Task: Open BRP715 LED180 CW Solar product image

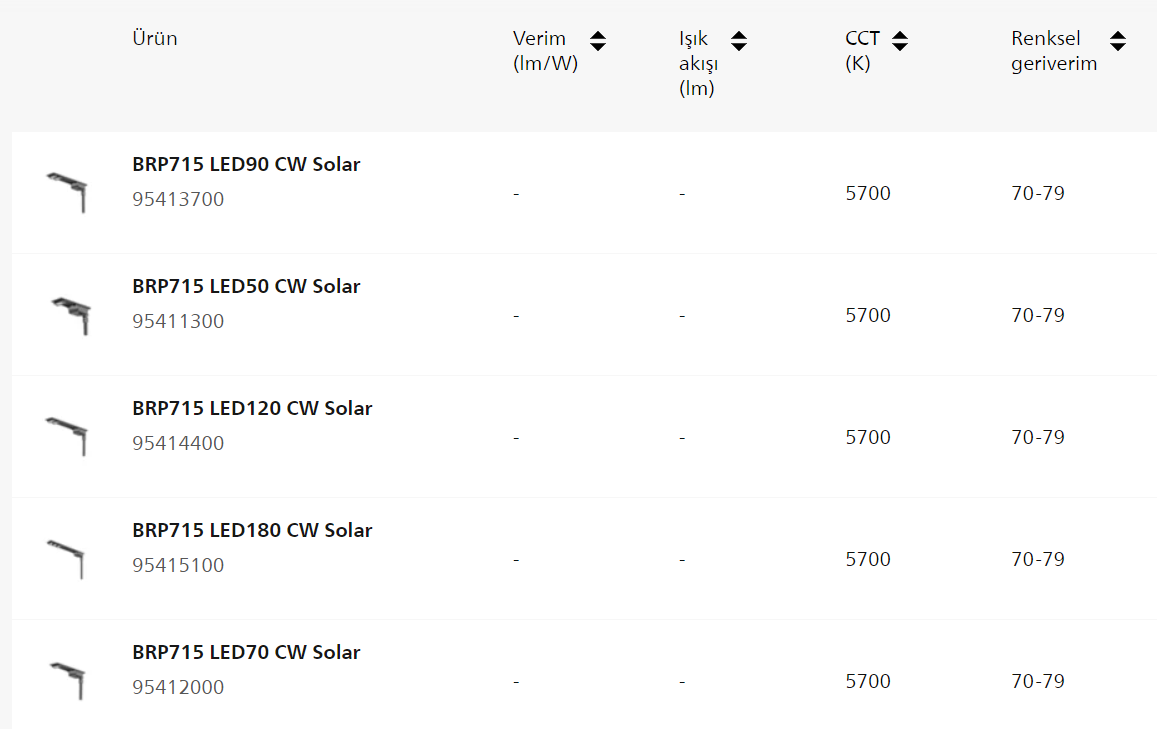Action: click(x=66, y=559)
